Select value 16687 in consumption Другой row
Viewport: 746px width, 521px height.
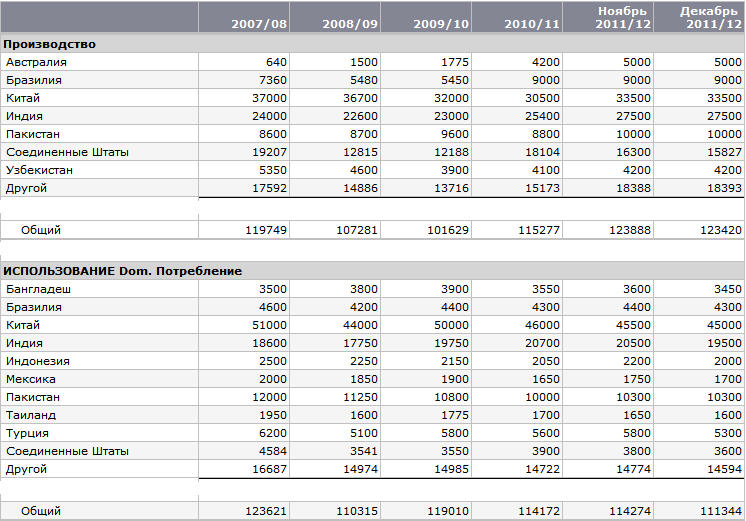click(270, 470)
